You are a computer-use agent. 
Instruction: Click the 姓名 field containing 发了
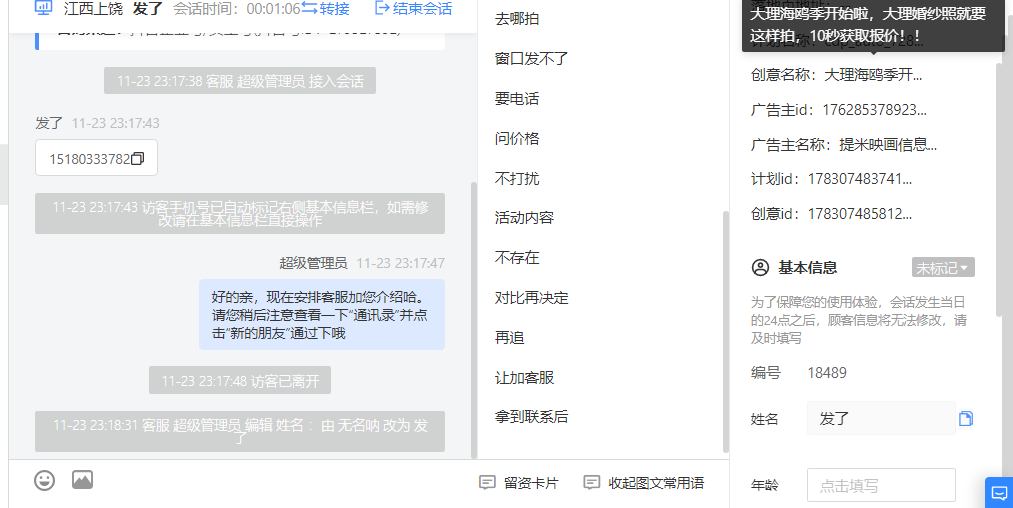[x=881, y=418]
